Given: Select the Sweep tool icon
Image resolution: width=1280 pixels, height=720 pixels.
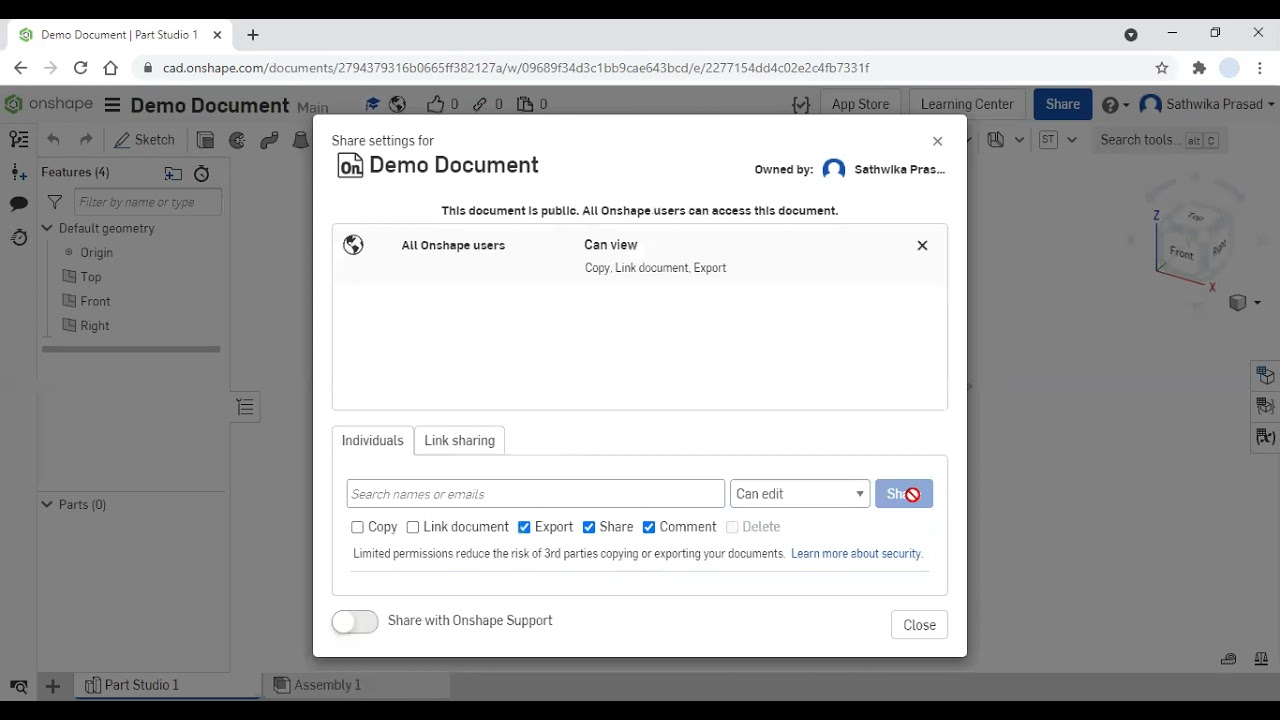Looking at the screenshot, I should coord(269,140).
